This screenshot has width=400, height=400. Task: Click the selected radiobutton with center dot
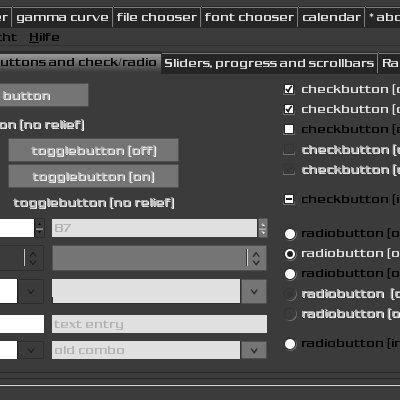290,254
